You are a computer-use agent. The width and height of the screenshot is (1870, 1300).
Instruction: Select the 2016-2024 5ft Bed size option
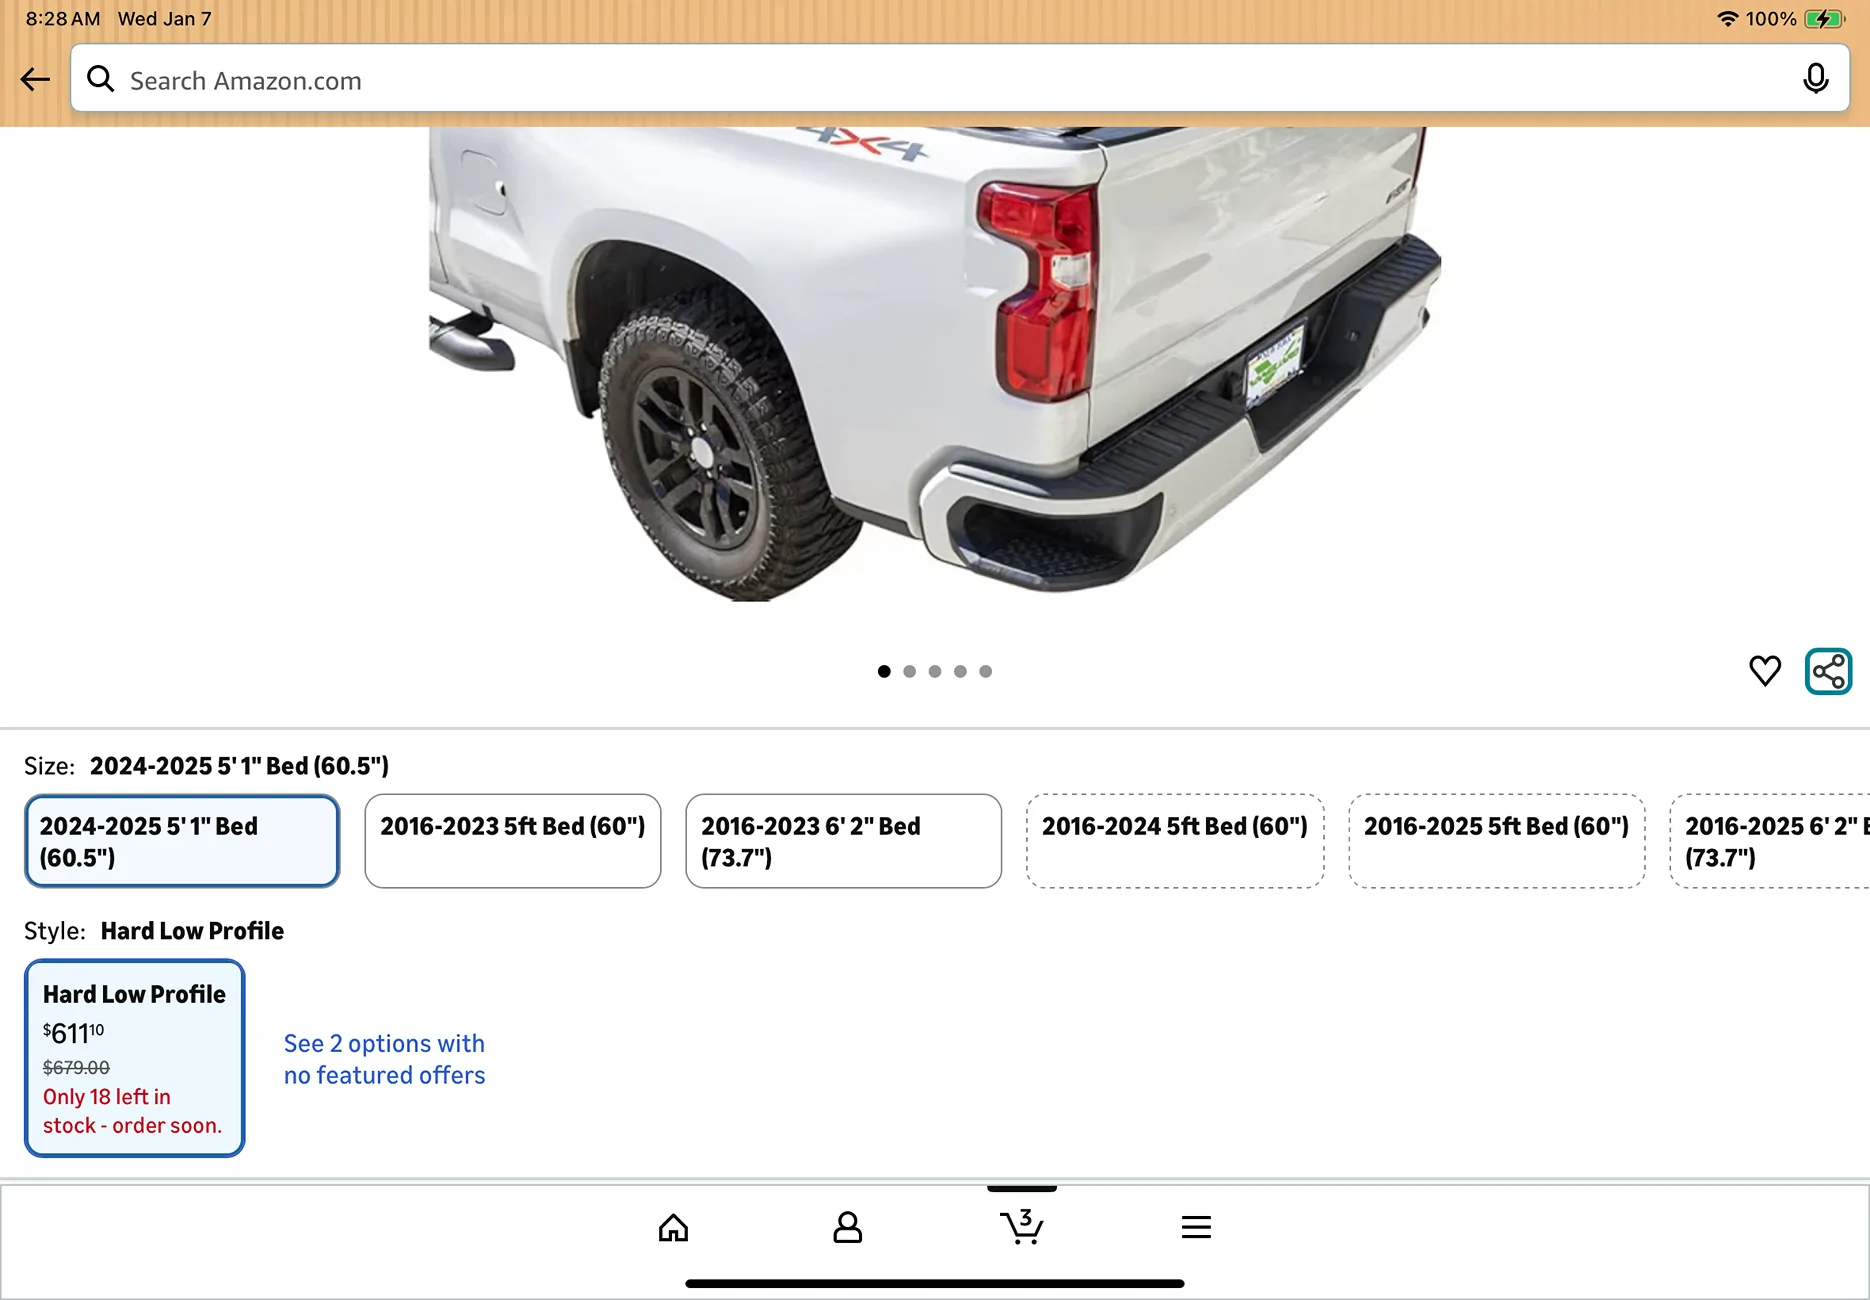[1175, 841]
